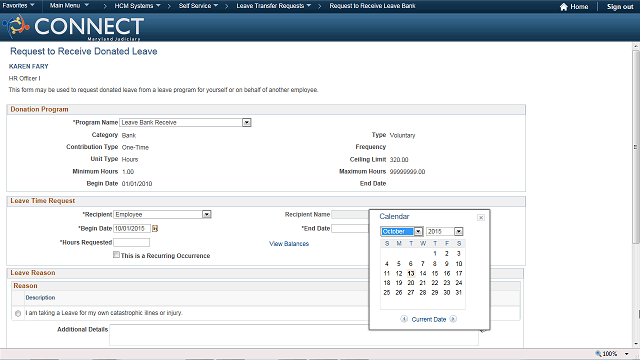Open Leave Transfer Requests breadcrumb menu
Image resolution: width=640 pixels, height=360 pixels.
(273, 6)
